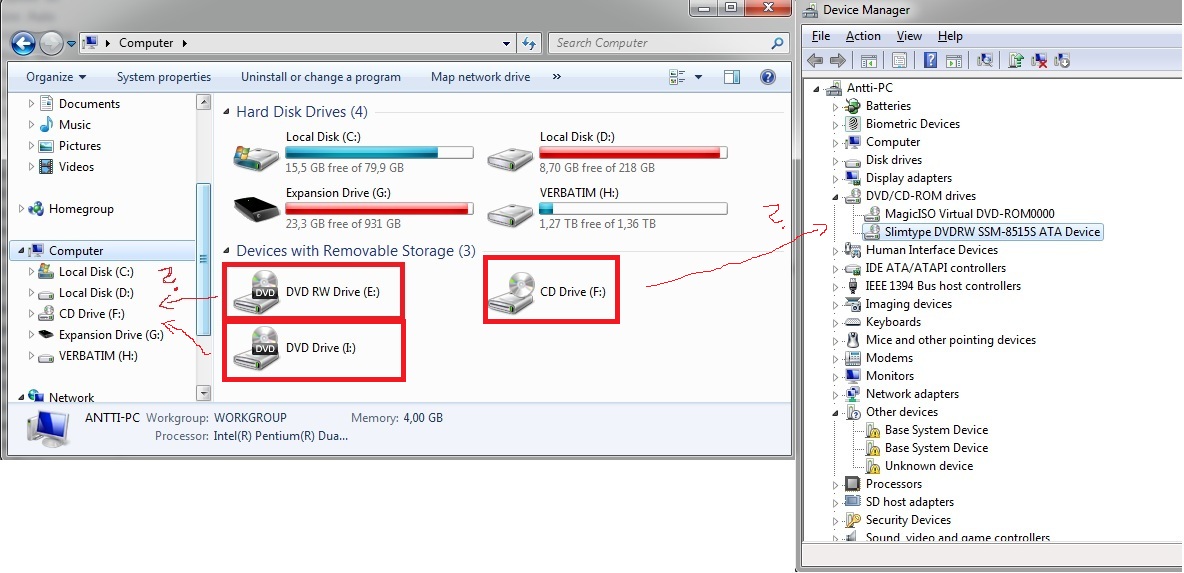
Task: Click the navigation pane scrollbar up arrow
Action: point(203,102)
